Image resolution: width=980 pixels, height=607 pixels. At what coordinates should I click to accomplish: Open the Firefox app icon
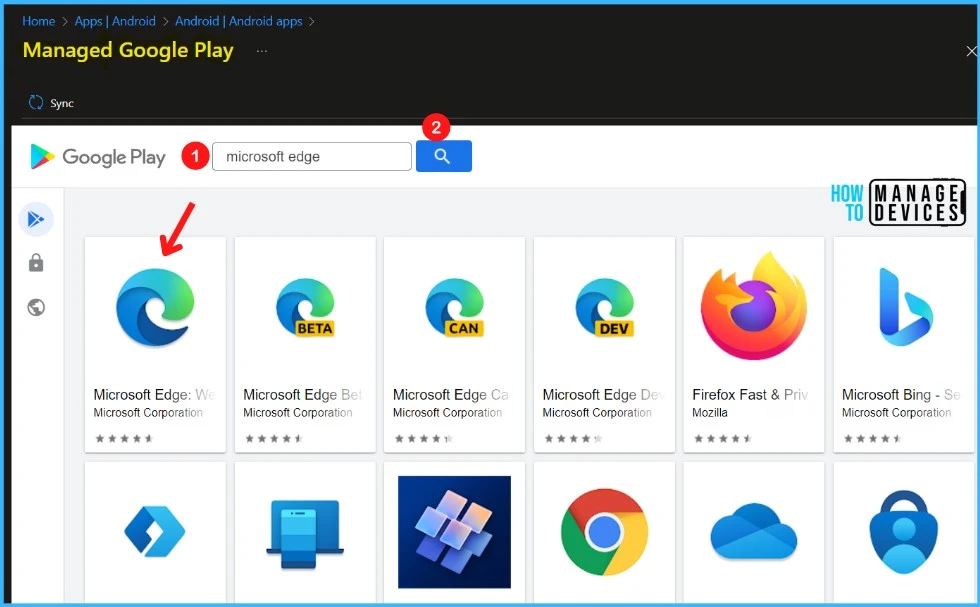[754, 306]
